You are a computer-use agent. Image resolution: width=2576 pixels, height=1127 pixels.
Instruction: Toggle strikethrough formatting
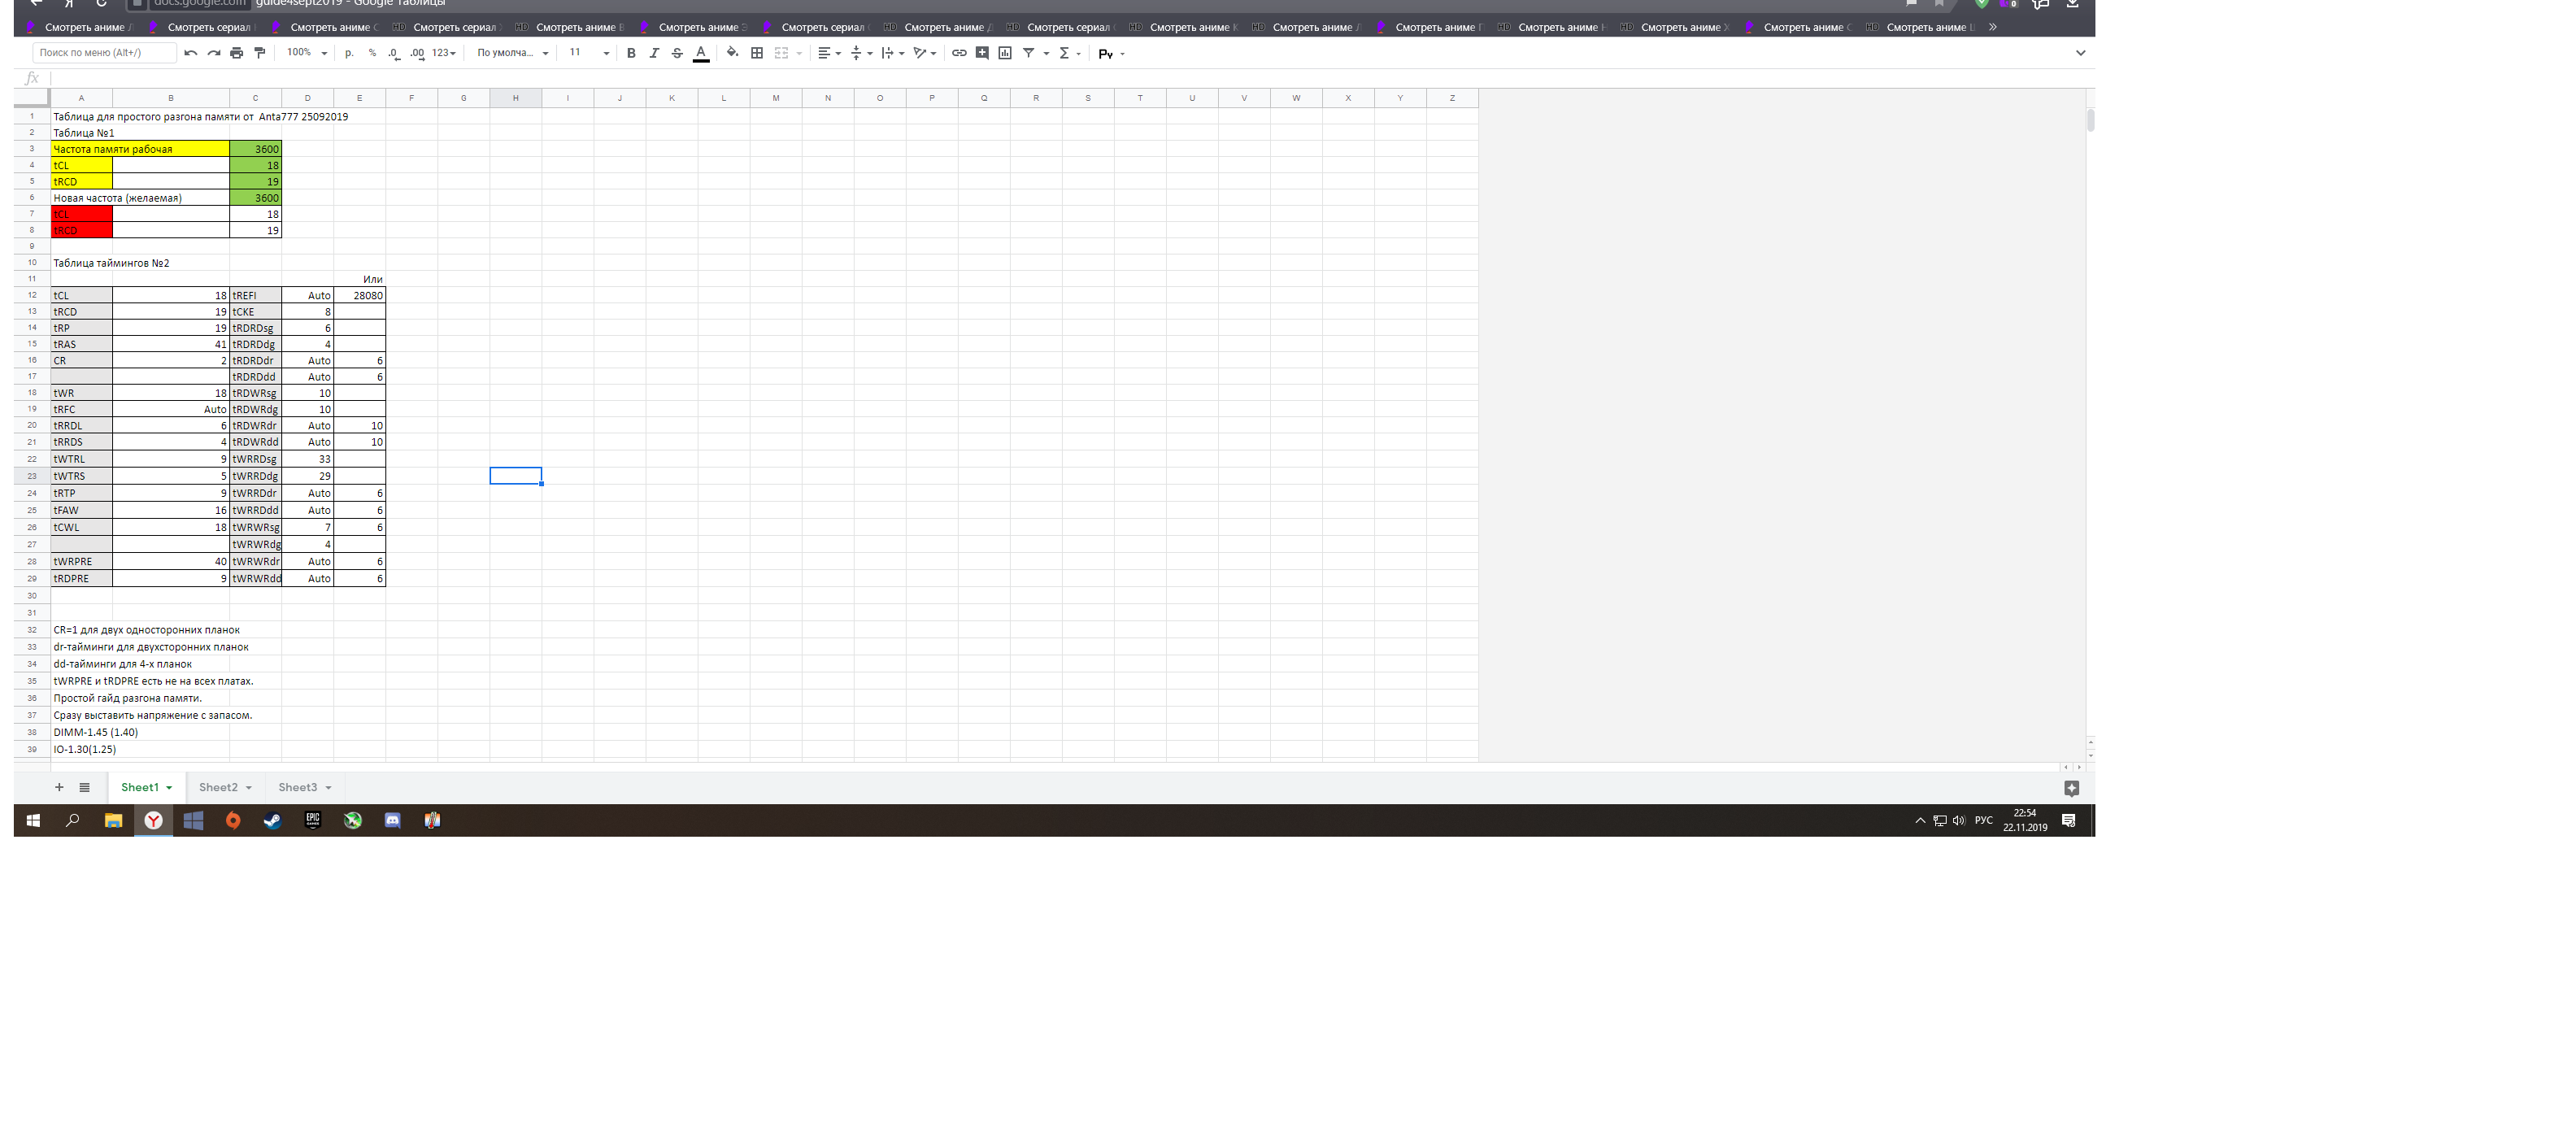677,53
